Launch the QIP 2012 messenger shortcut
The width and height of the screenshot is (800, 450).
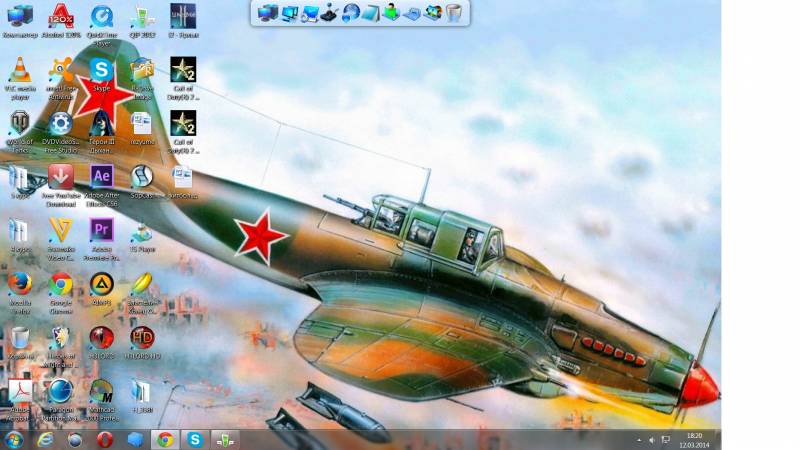point(142,16)
